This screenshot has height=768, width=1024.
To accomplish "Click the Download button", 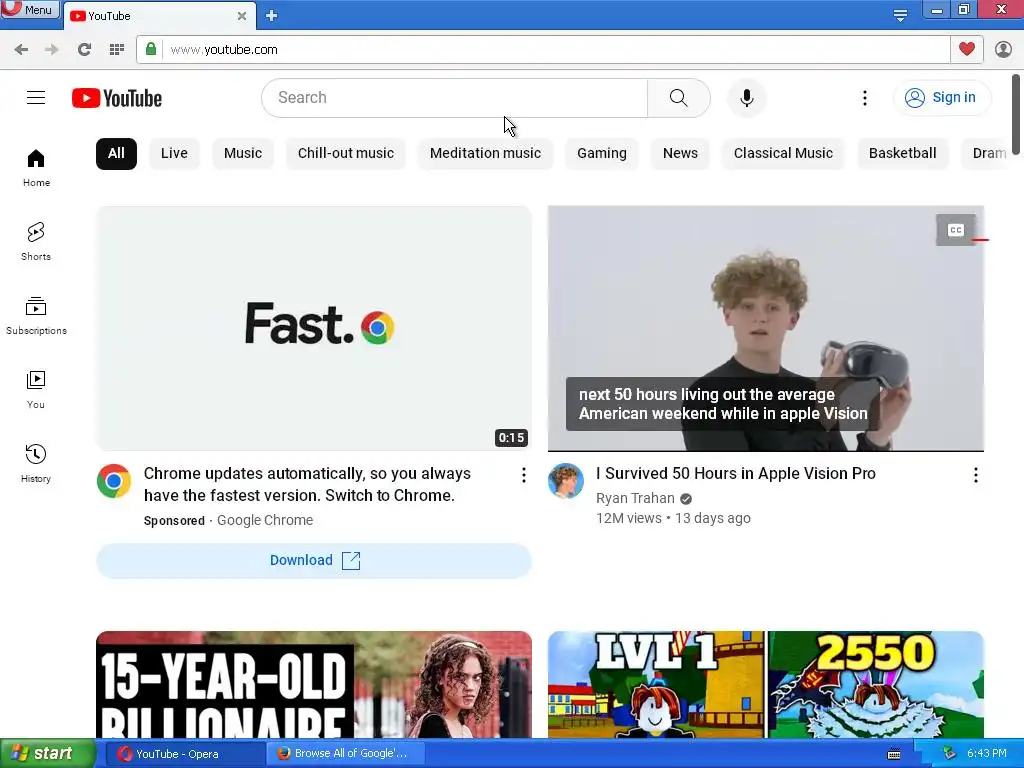I will (314, 560).
